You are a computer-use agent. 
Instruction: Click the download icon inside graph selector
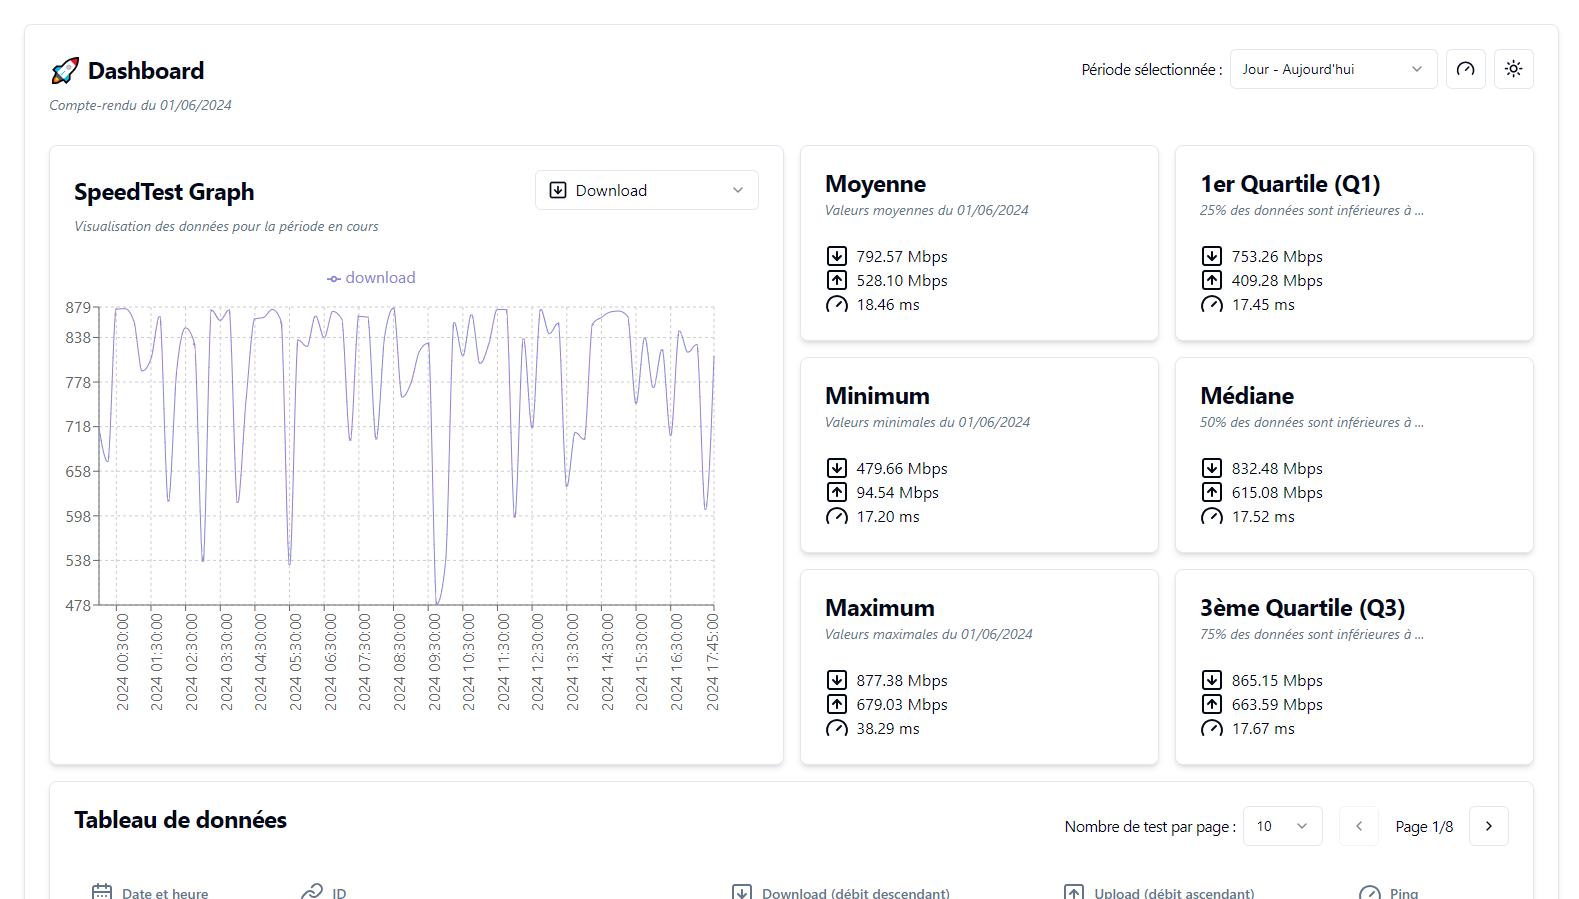[558, 190]
